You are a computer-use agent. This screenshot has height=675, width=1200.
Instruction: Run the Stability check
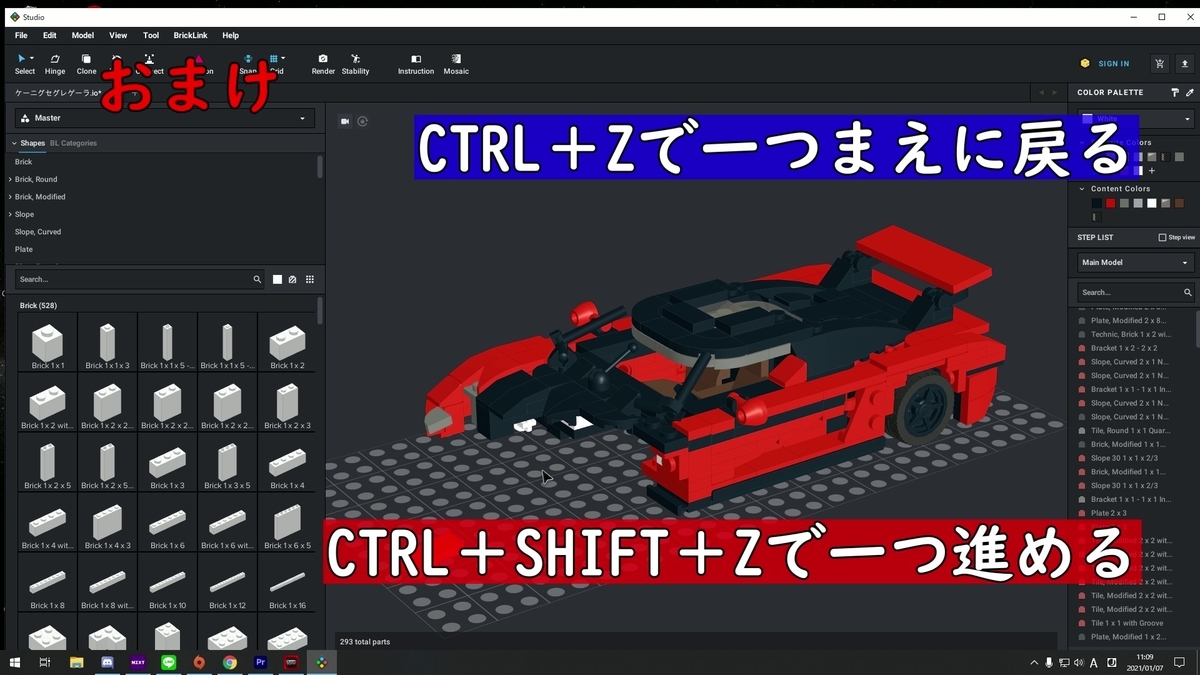coord(355,64)
